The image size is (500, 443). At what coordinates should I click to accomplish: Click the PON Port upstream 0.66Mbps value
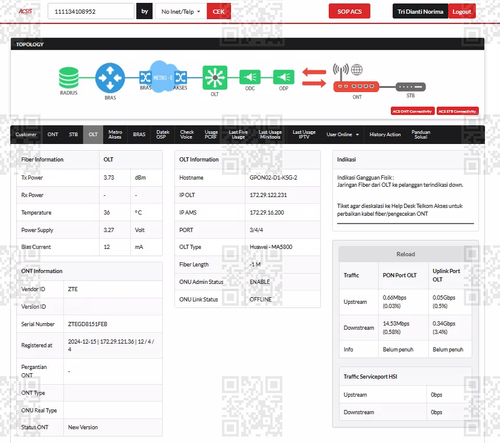[x=395, y=302]
